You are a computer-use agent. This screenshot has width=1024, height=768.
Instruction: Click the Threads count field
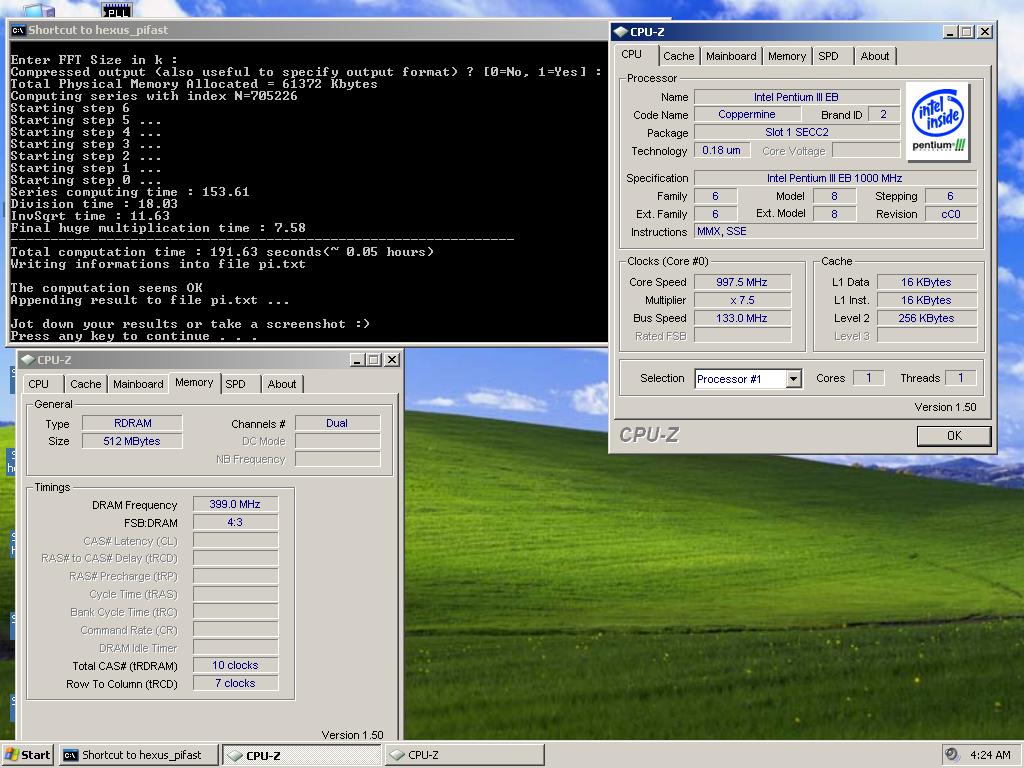click(960, 377)
